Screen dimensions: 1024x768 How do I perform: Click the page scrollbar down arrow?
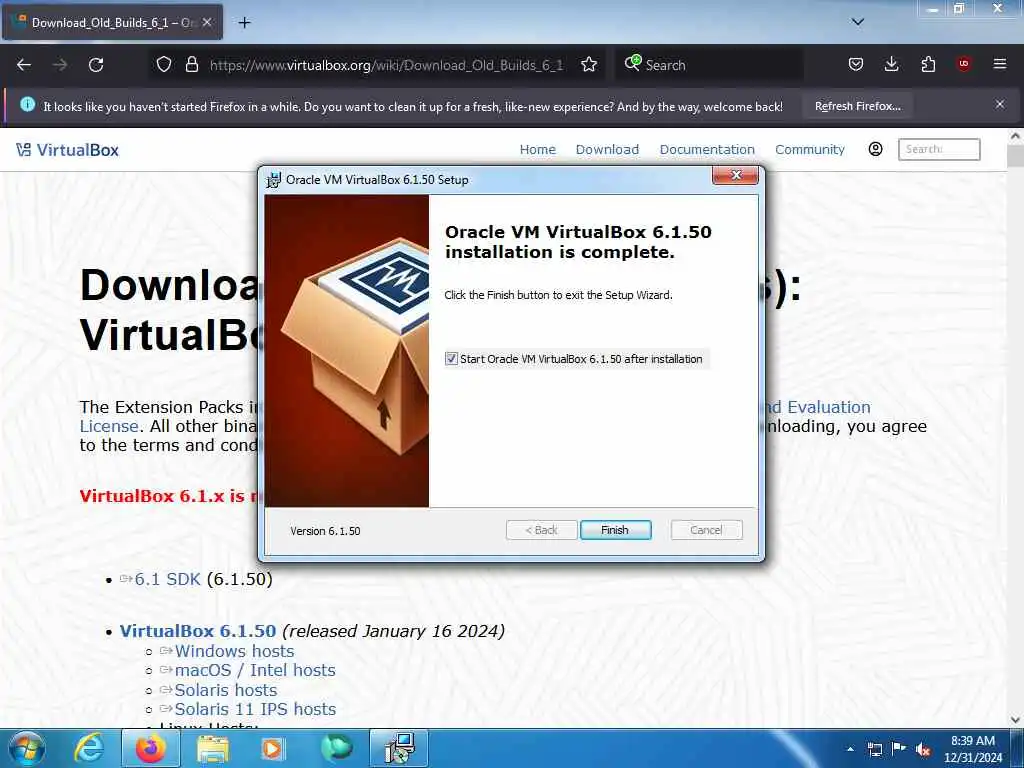tap(1016, 720)
